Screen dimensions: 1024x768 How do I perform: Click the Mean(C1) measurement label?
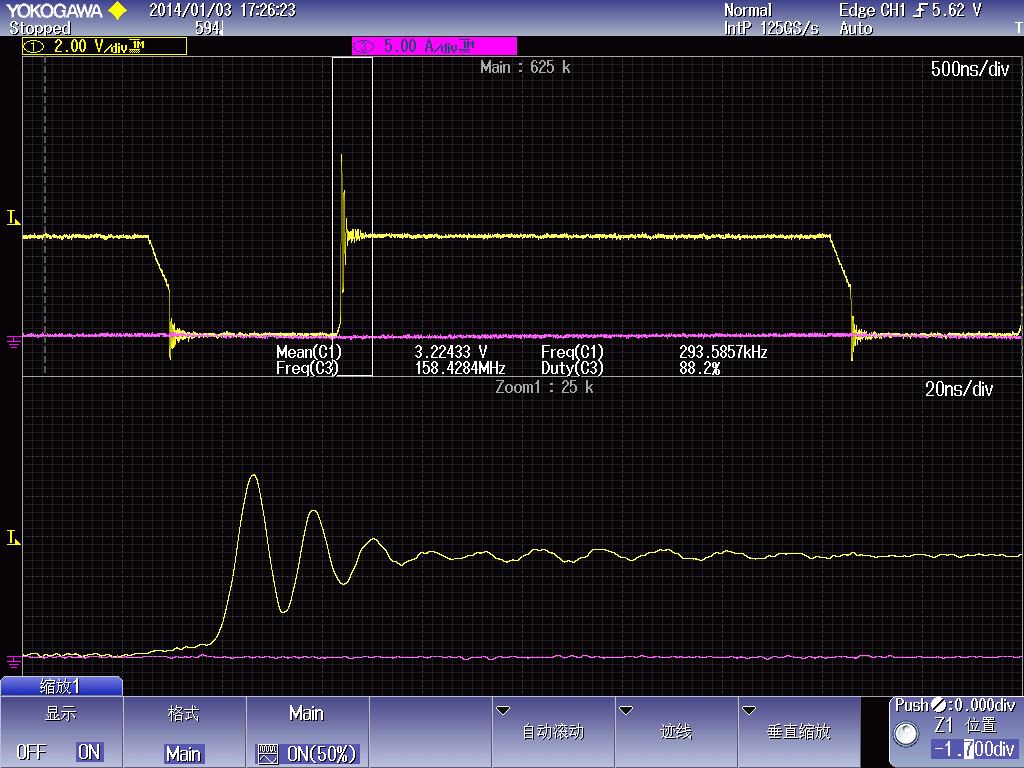point(309,352)
